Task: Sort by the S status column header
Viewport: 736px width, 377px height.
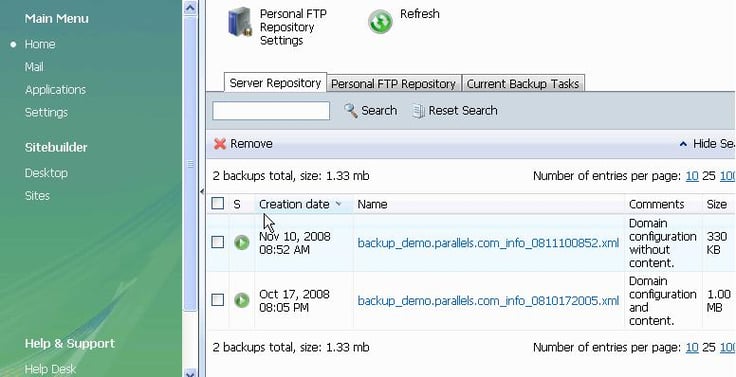Action: coord(237,204)
